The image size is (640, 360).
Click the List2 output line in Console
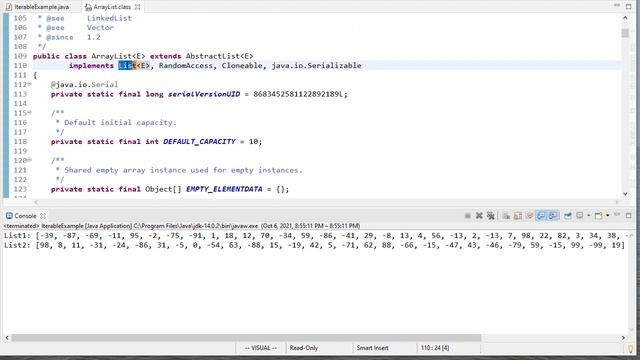coord(314,245)
